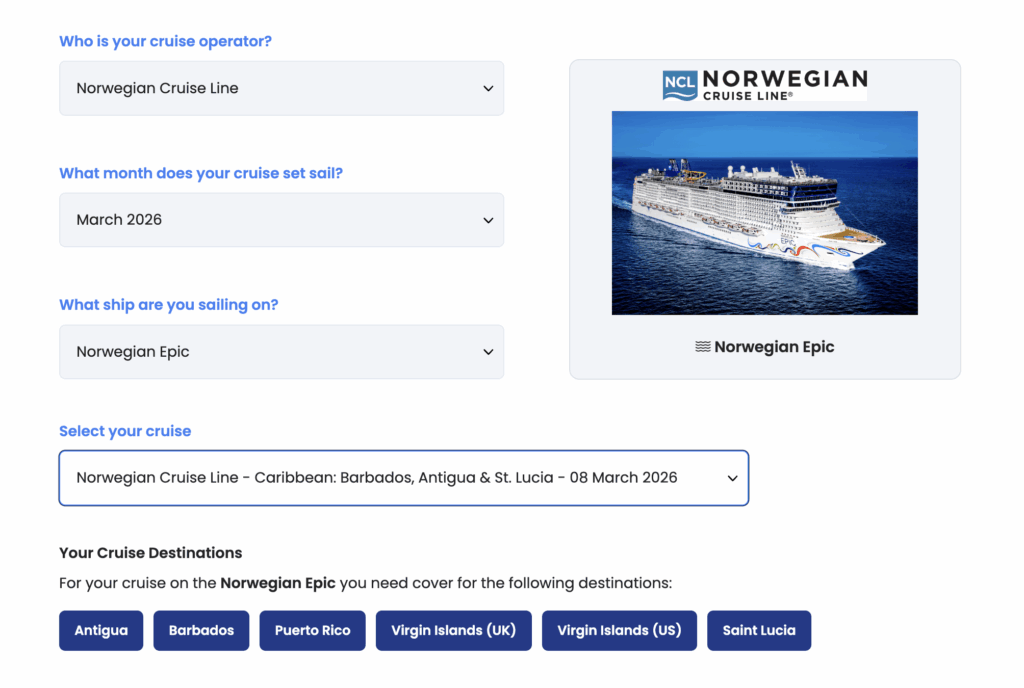Open the cruise operator dropdown

pyautogui.click(x=281, y=88)
